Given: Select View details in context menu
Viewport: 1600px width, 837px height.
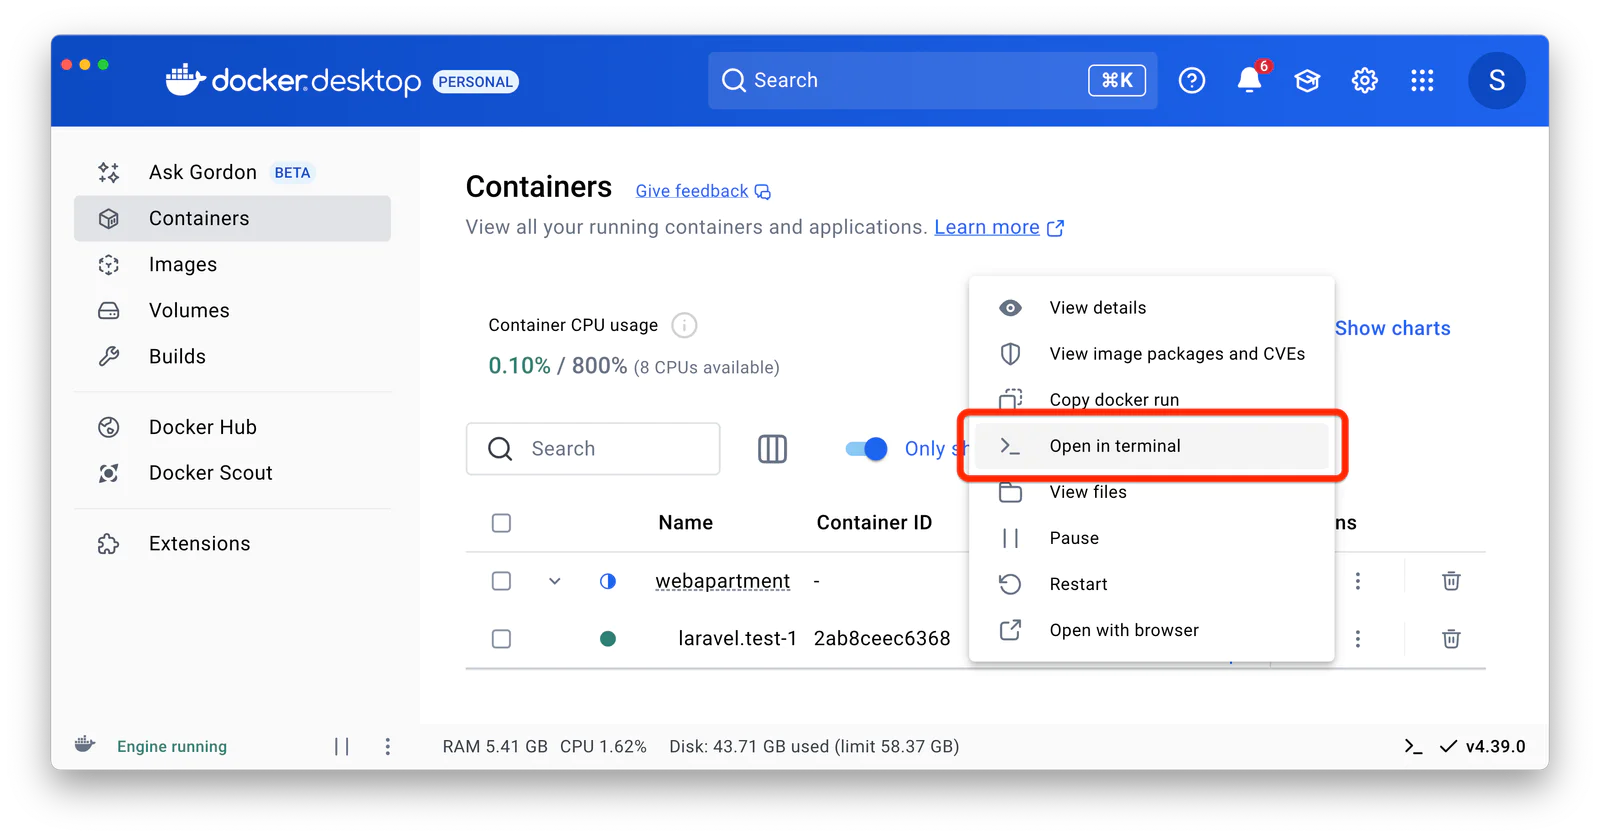Looking at the screenshot, I should pyautogui.click(x=1151, y=308).
